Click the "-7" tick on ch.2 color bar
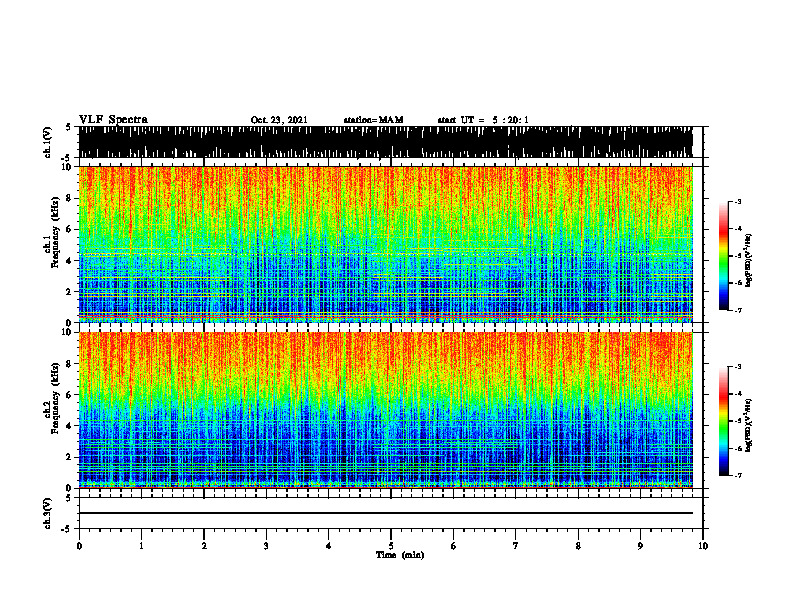The width and height of the screenshot is (792, 612). (737, 476)
